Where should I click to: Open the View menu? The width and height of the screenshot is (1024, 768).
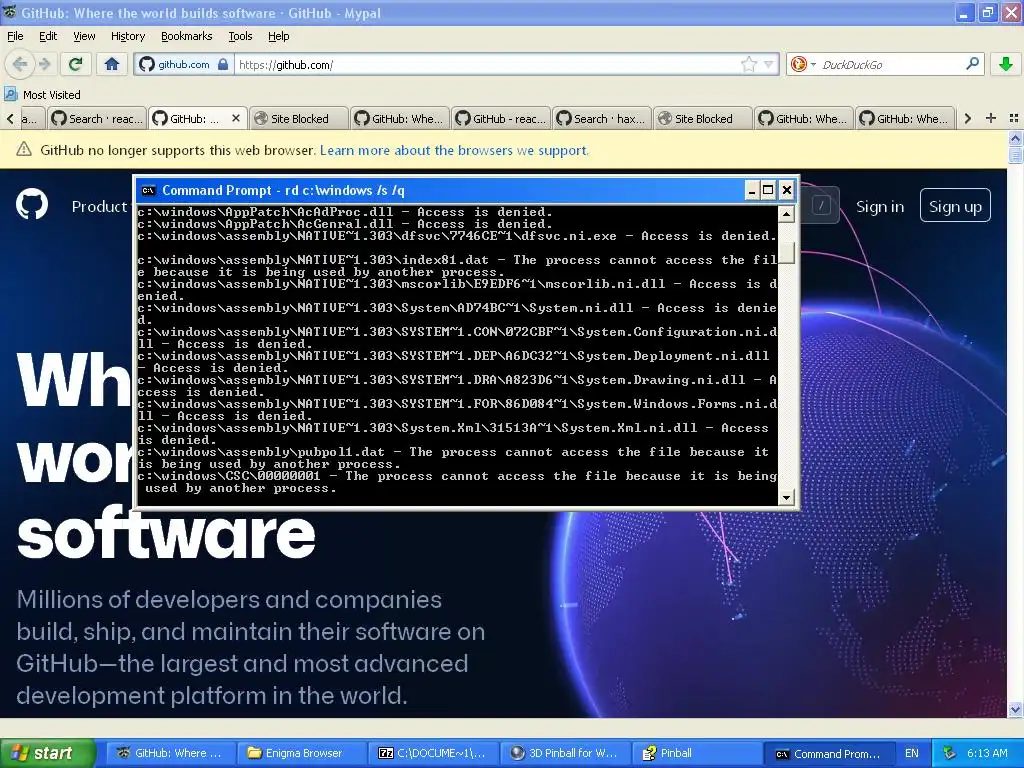pyautogui.click(x=84, y=36)
